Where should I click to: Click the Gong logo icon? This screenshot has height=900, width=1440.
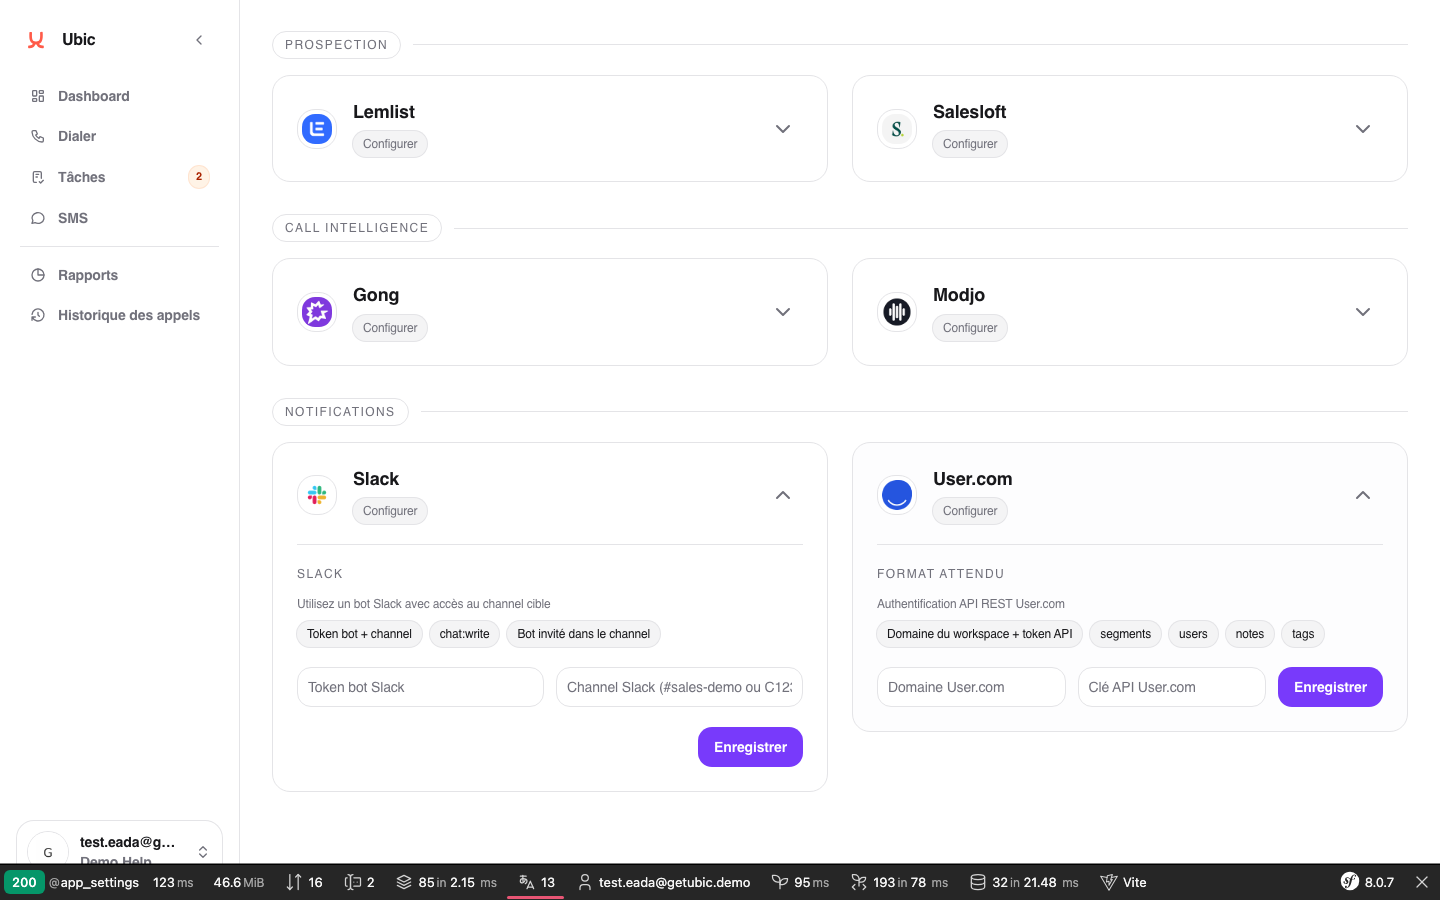317,312
